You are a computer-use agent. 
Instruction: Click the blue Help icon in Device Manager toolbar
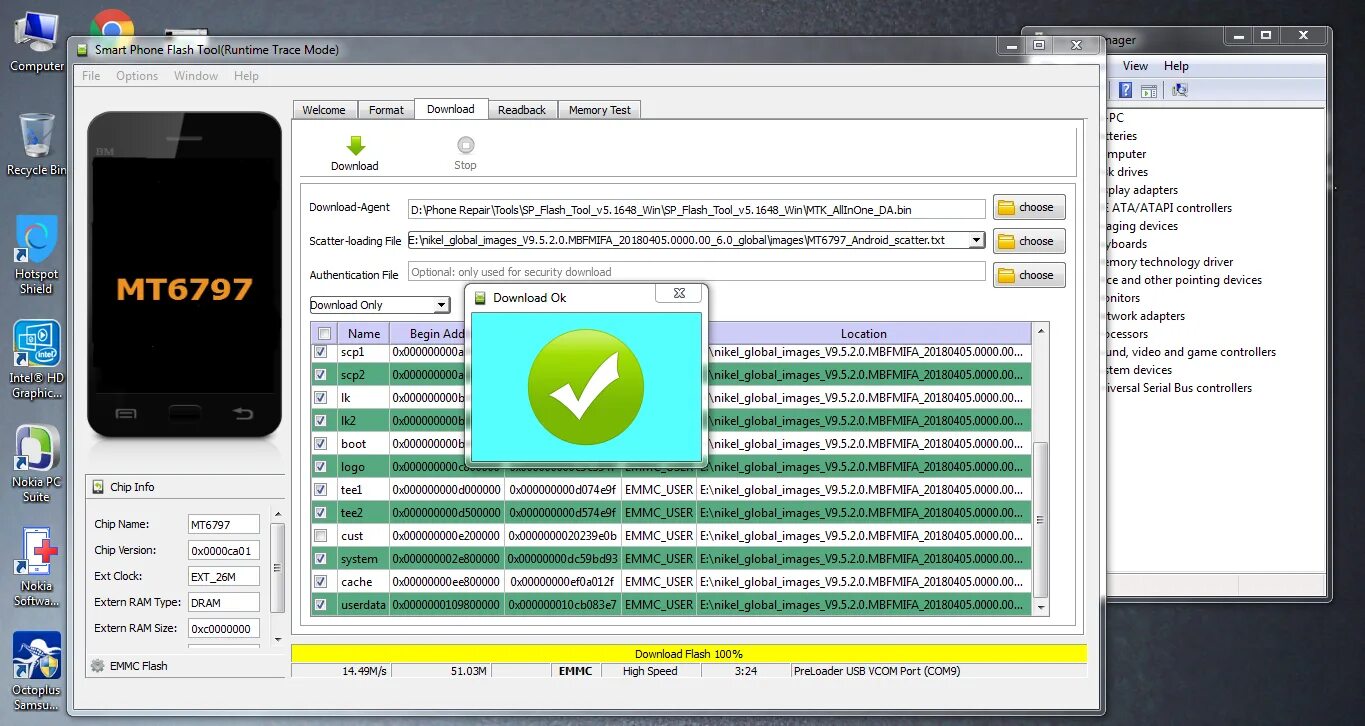click(x=1125, y=90)
